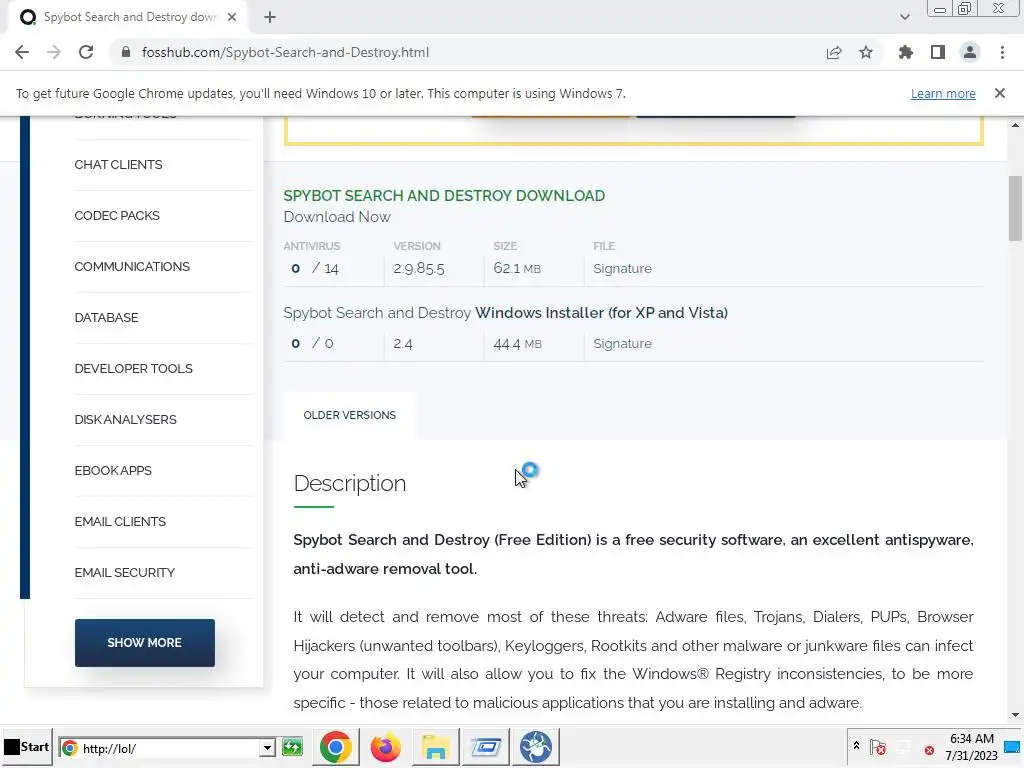Open the Chat Clients category

point(118,165)
